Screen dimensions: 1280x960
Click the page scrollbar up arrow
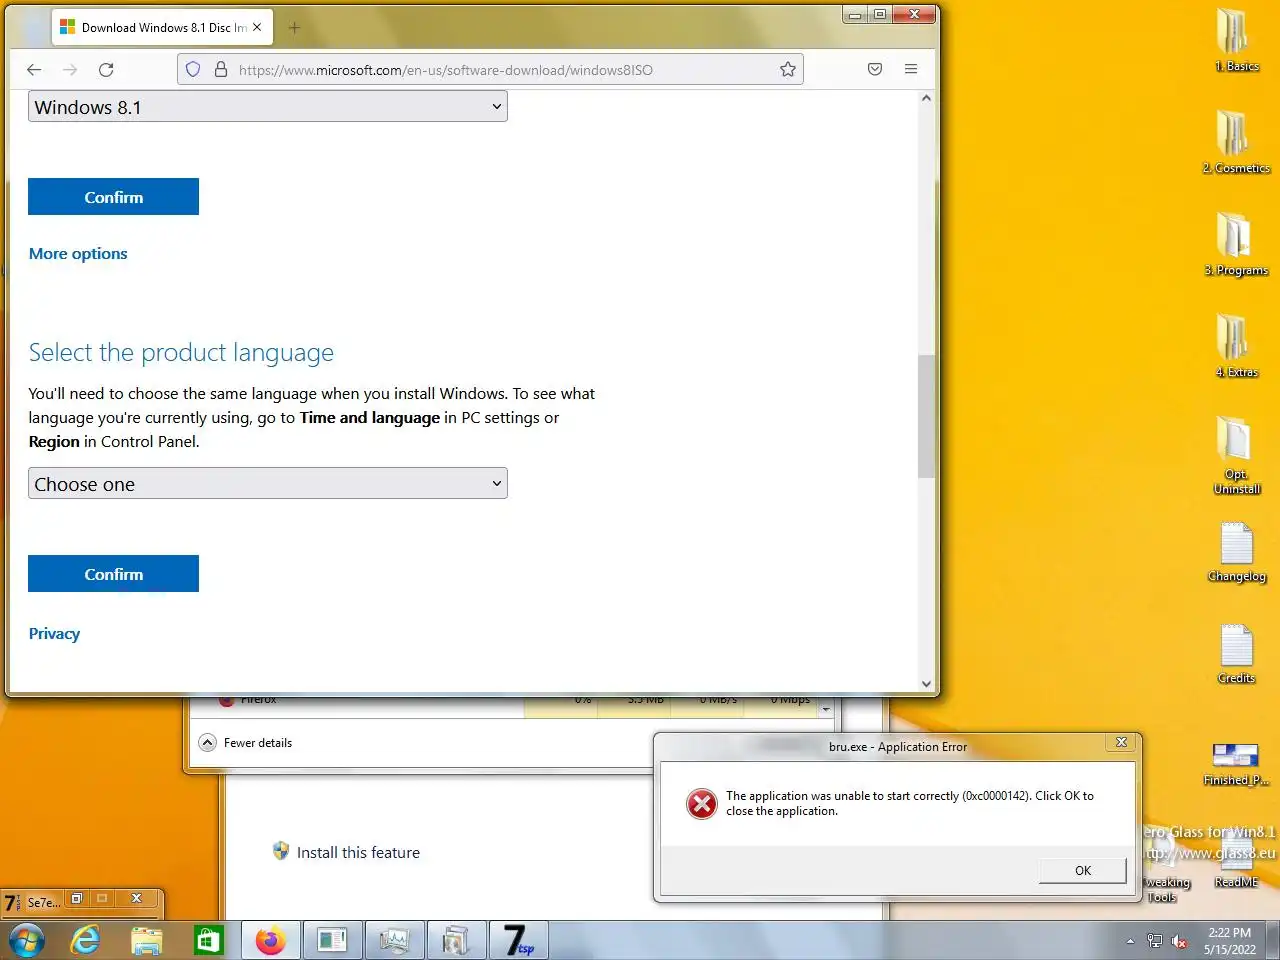point(926,98)
